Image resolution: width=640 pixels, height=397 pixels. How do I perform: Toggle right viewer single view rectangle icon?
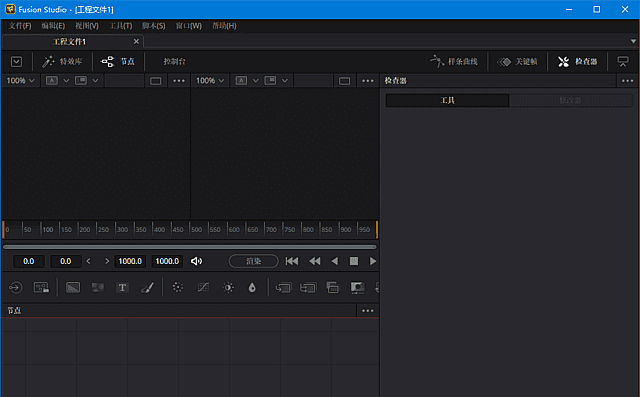(x=344, y=81)
